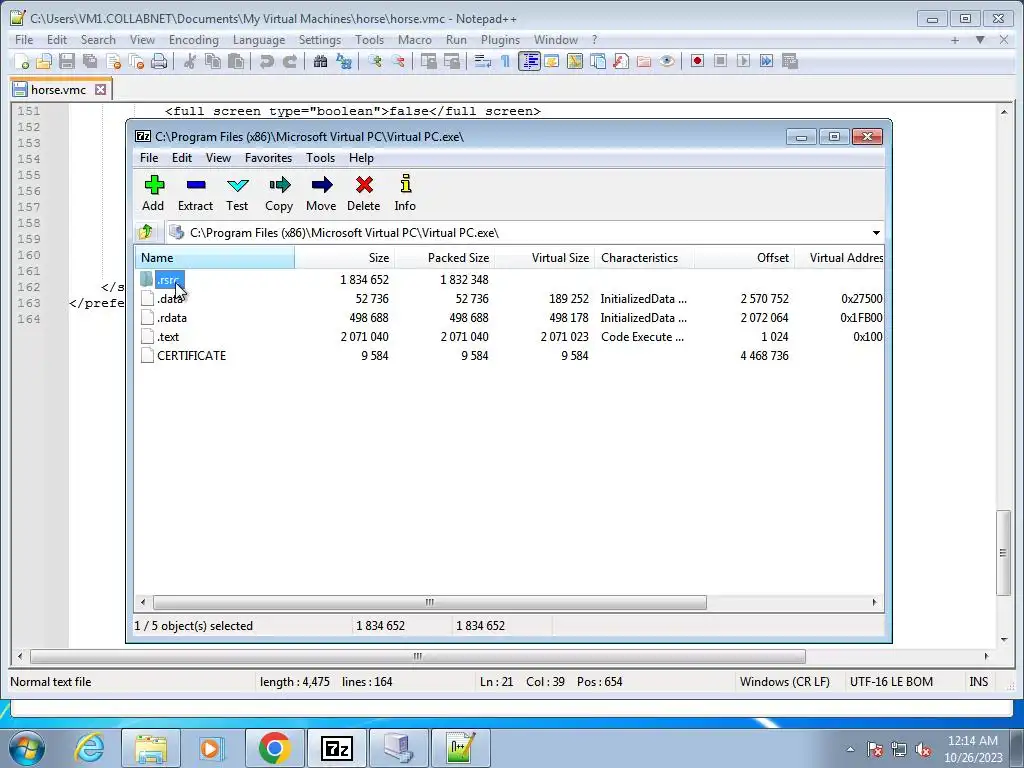Click the 7-Zip scroll right arrow

coord(874,602)
